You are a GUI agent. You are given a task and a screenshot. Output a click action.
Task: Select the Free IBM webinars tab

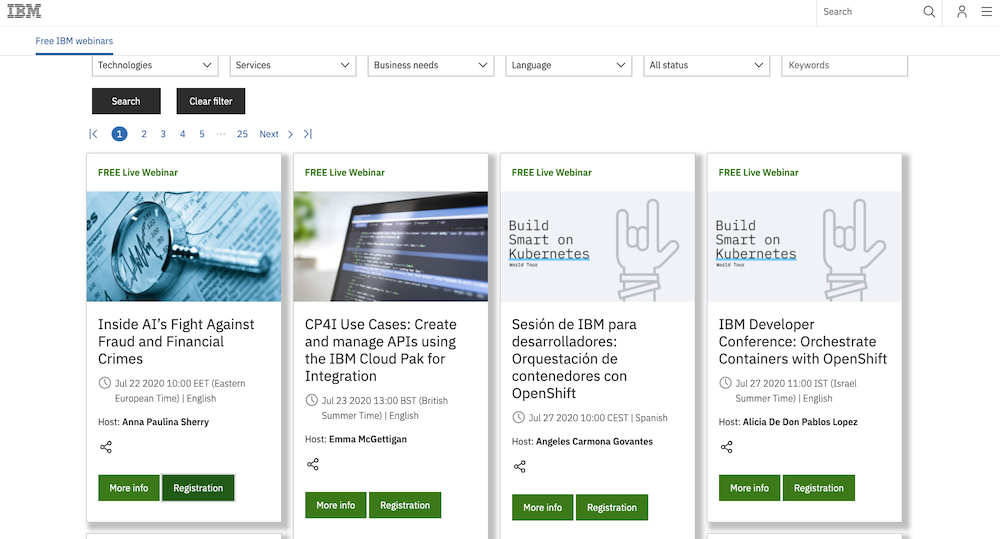pos(74,41)
